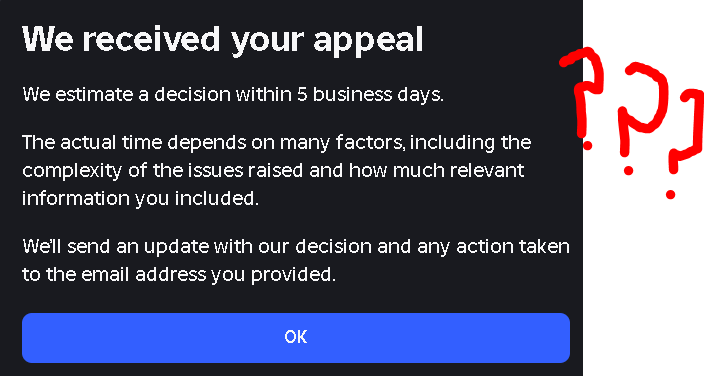Click the word "factors" in the second paragraph

coord(370,142)
